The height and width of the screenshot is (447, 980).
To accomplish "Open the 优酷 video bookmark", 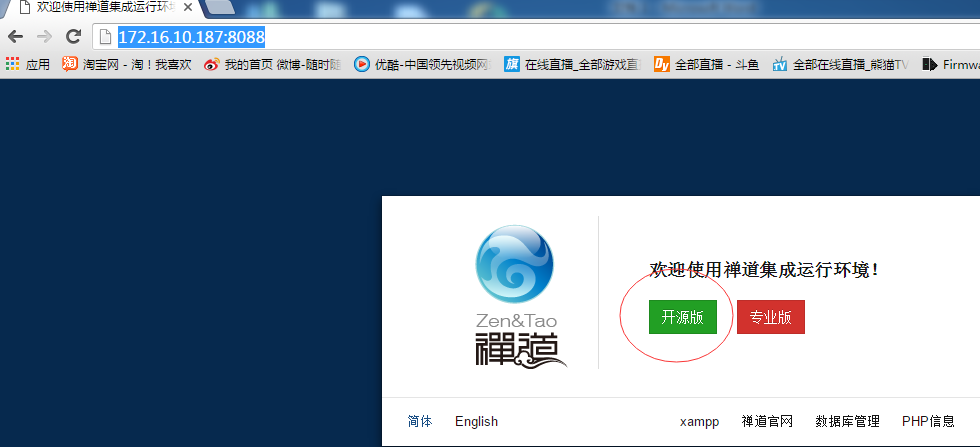I will [422, 64].
